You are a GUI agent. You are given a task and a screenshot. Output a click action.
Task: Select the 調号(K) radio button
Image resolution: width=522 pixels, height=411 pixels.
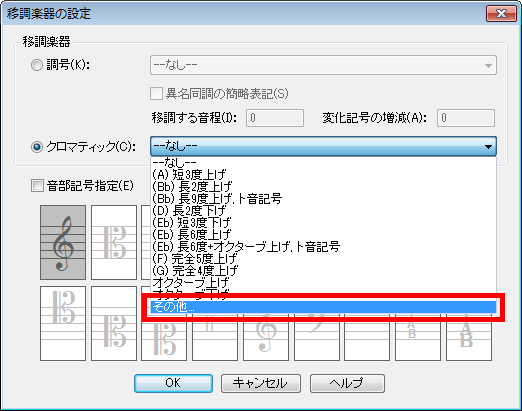(x=37, y=65)
